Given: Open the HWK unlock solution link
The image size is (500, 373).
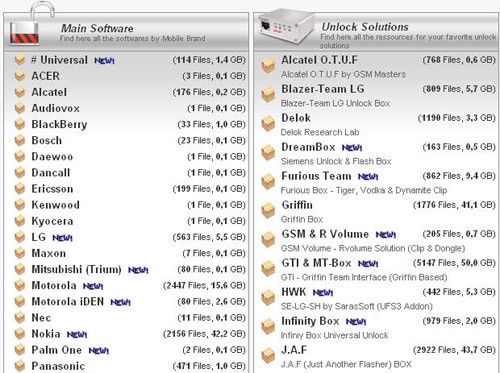Looking at the screenshot, I should 294,292.
